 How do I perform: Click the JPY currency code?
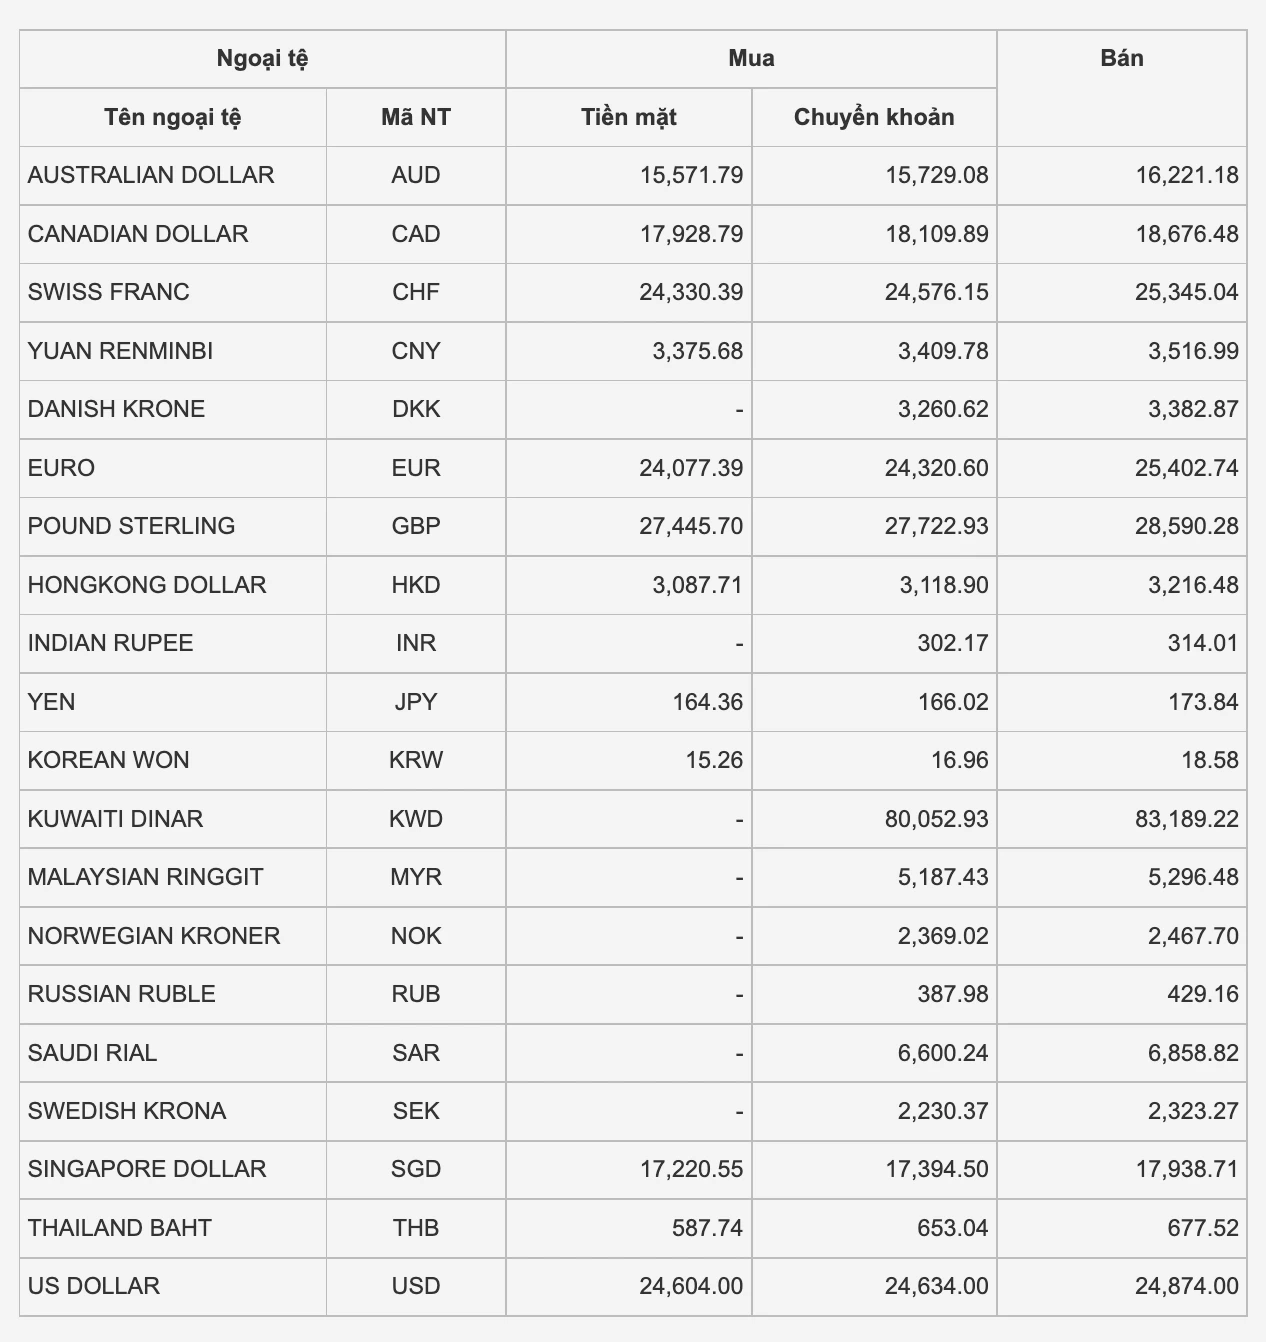click(415, 702)
